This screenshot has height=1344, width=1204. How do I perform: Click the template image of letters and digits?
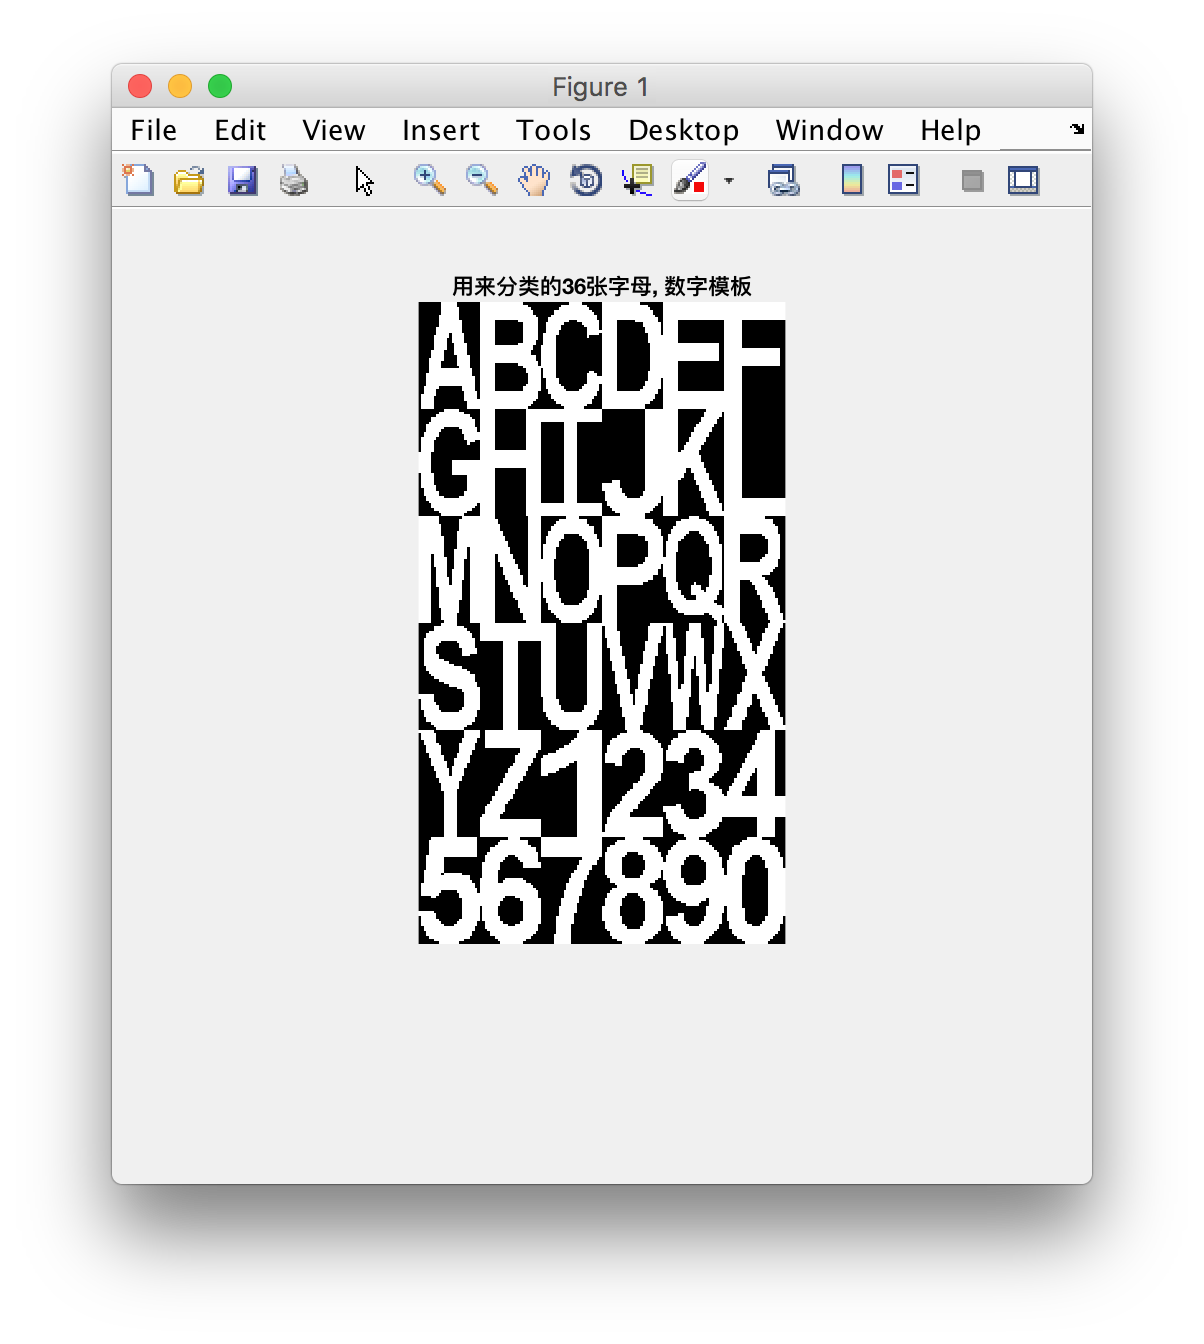[x=602, y=622]
